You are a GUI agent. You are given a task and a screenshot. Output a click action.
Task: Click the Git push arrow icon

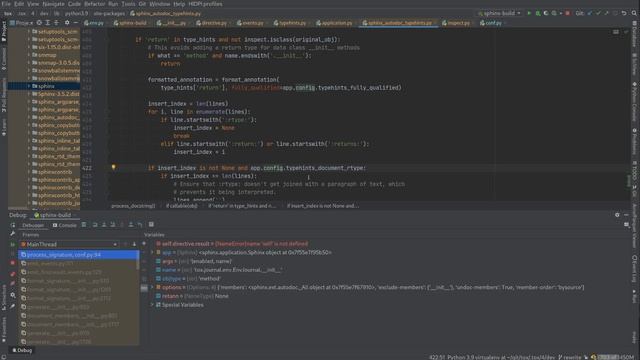(606, 13)
